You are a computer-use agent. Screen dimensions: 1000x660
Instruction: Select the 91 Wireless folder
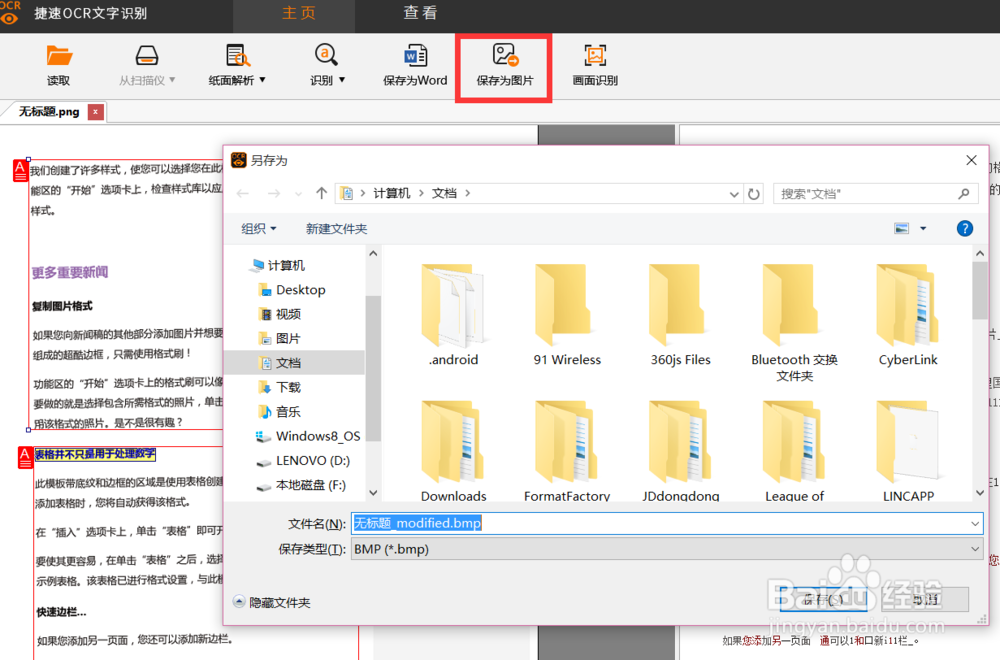click(x=567, y=315)
